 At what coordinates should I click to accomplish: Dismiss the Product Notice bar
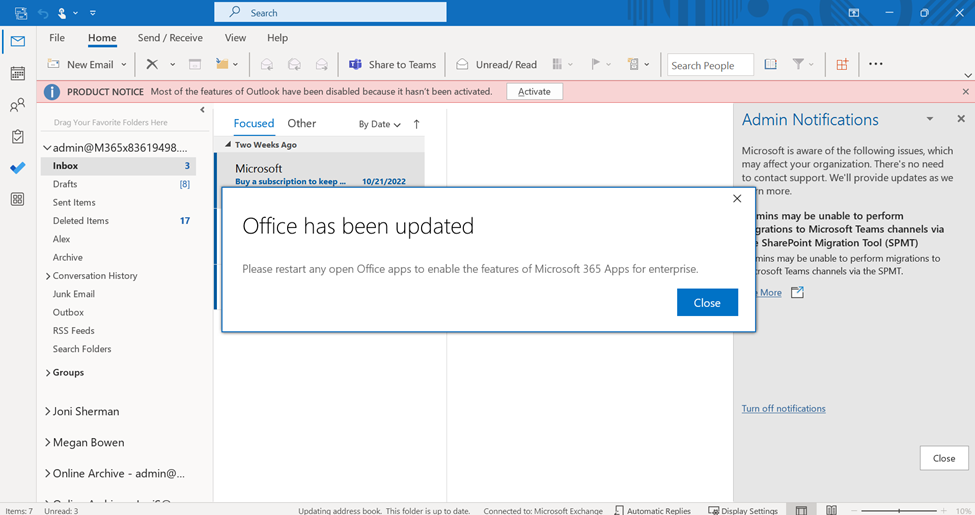click(x=966, y=91)
